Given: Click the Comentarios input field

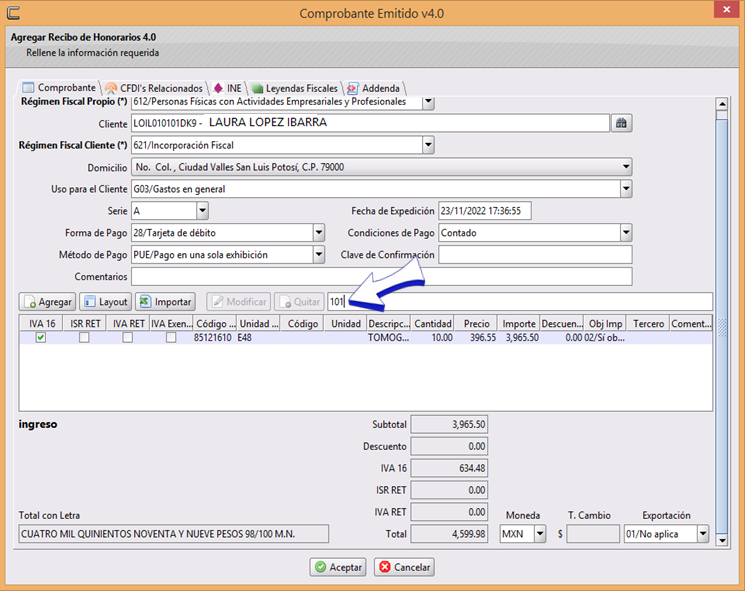Looking at the screenshot, I should tap(382, 276).
